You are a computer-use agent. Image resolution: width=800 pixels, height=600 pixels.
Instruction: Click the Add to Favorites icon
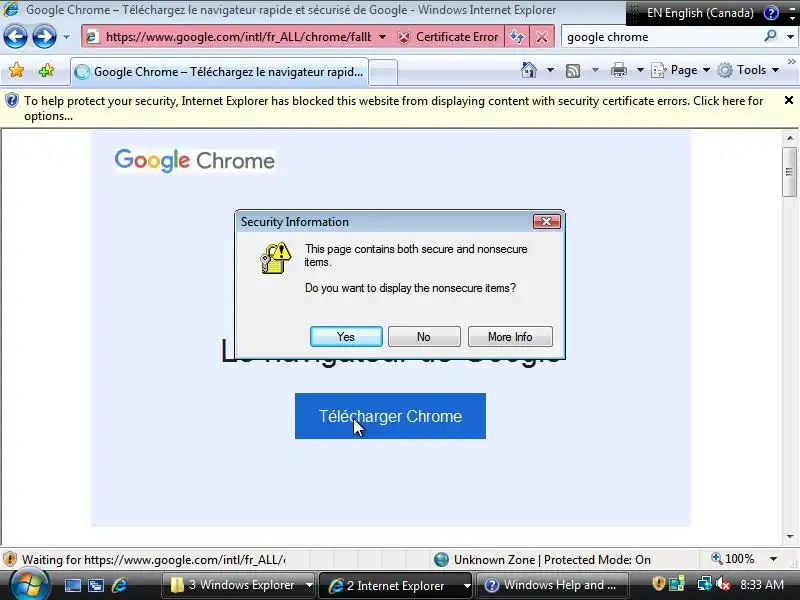(x=46, y=70)
